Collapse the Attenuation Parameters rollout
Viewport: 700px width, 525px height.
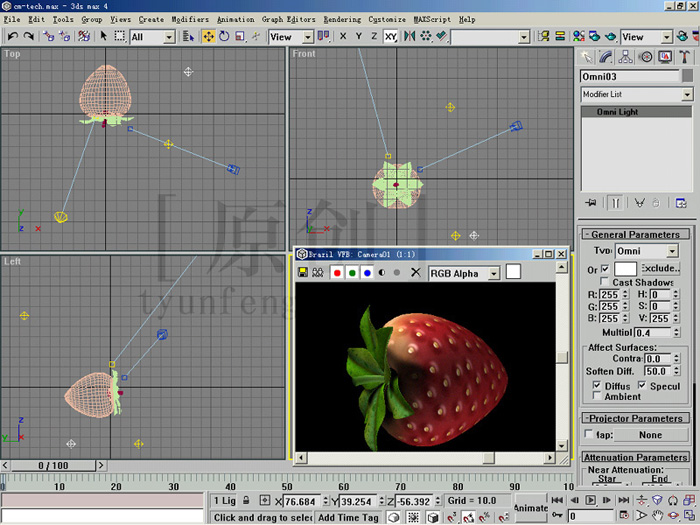tap(636, 457)
